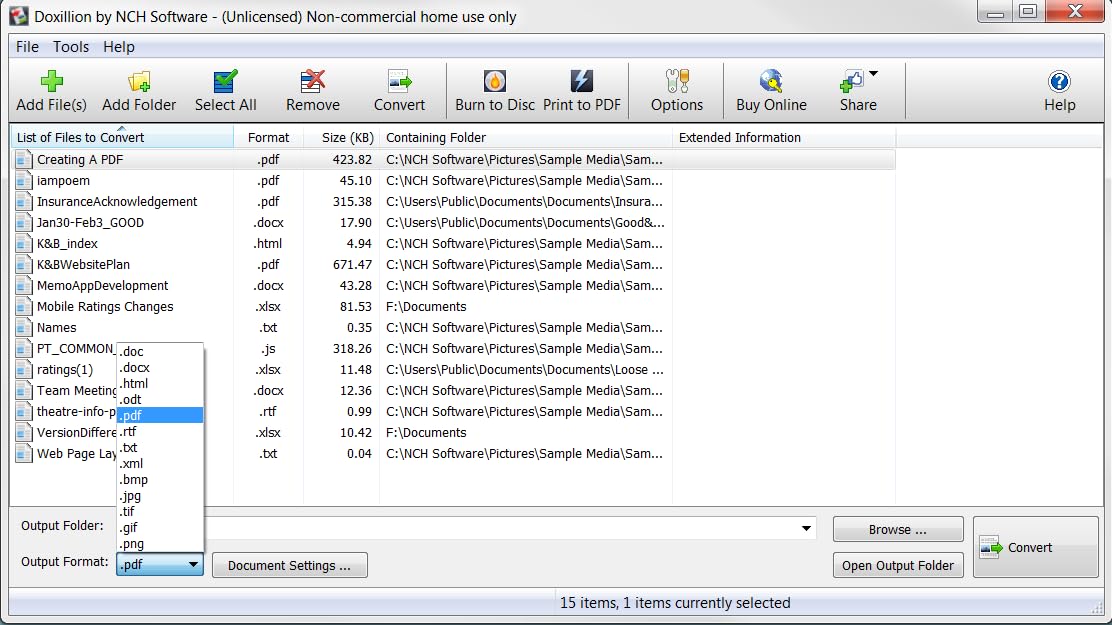
Task: Open the Tools menu
Action: [x=71, y=47]
